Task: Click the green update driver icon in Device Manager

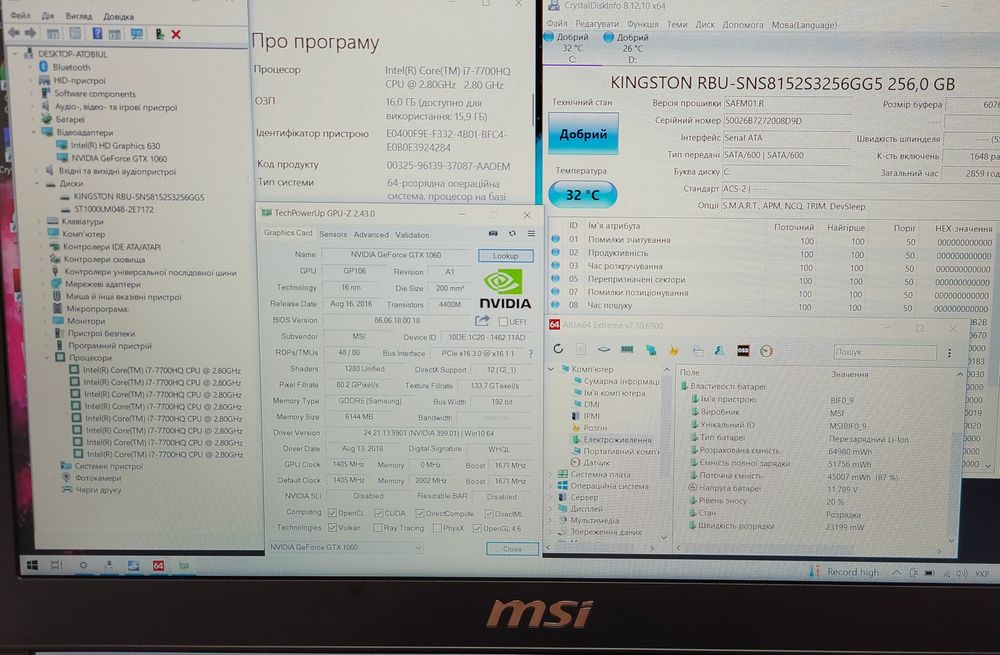Action: pyautogui.click(x=159, y=34)
